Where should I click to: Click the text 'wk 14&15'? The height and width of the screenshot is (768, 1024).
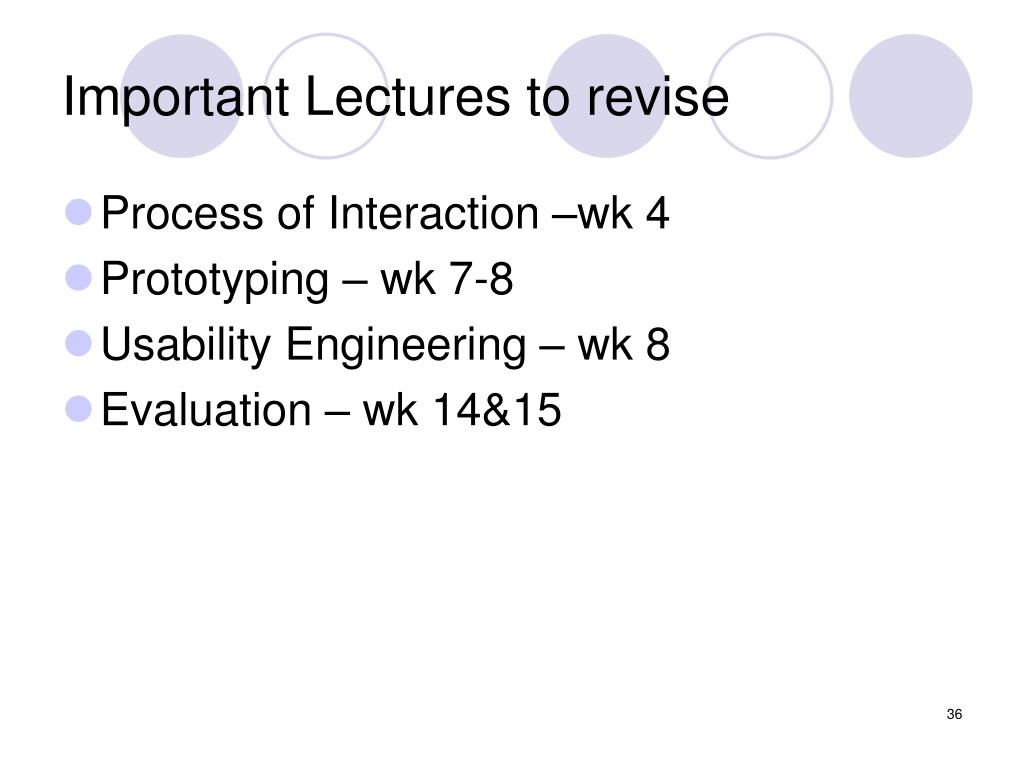462,410
